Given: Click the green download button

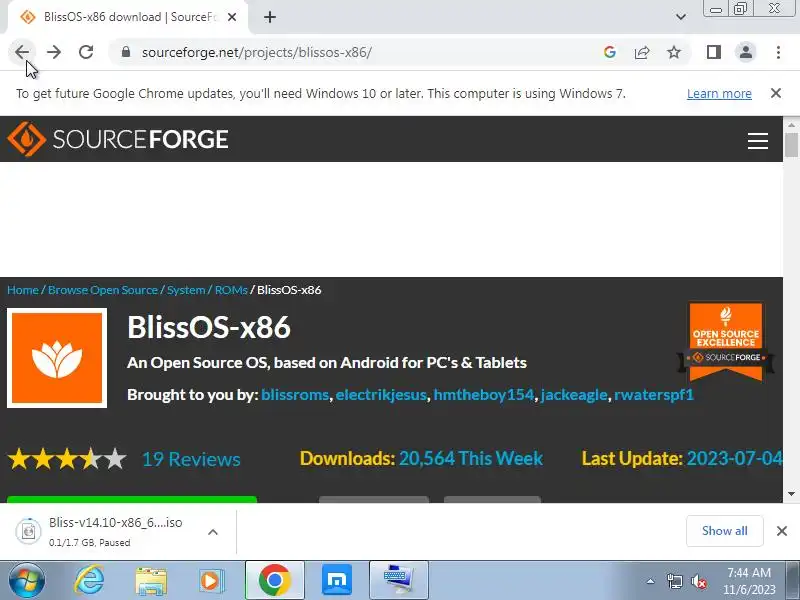Looking at the screenshot, I should pyautogui.click(x=132, y=499).
